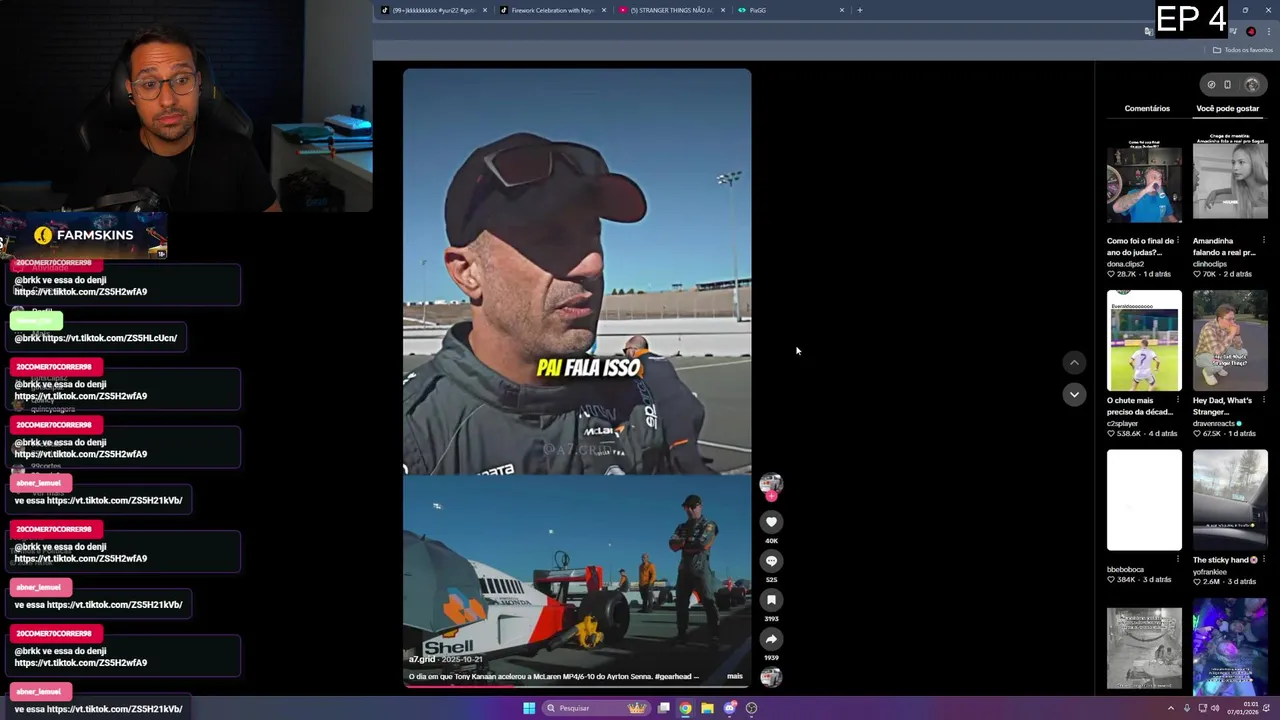The height and width of the screenshot is (720, 1280).
Task: Expand the description with mais
Action: pos(735,677)
